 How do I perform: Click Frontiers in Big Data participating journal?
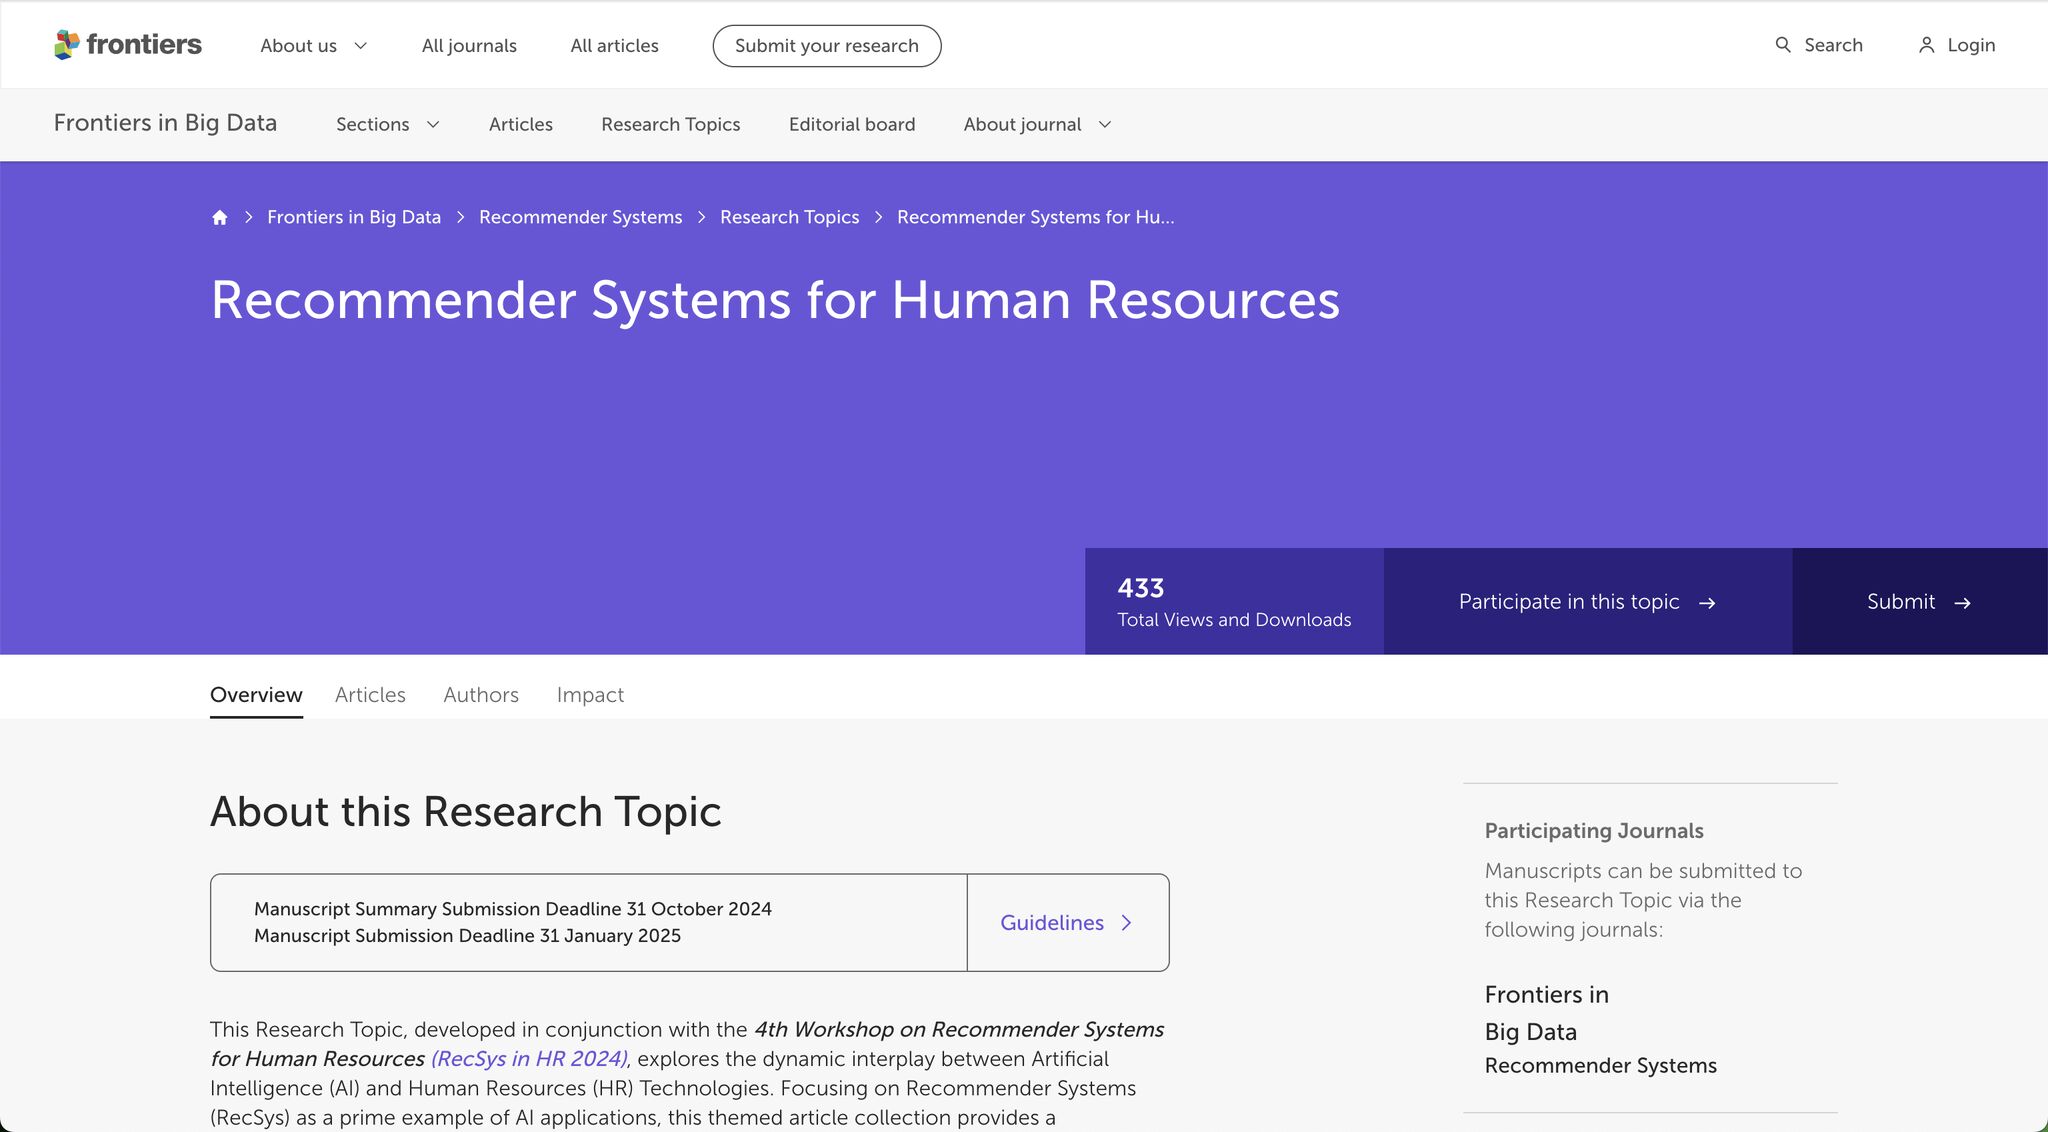tap(1546, 1012)
